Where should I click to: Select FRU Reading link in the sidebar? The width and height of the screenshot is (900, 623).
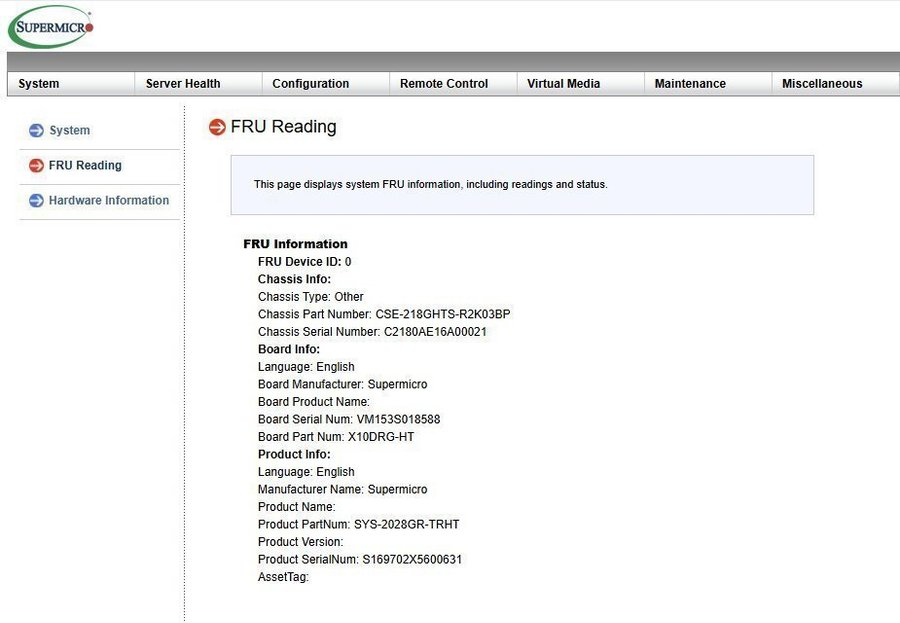tap(85, 166)
